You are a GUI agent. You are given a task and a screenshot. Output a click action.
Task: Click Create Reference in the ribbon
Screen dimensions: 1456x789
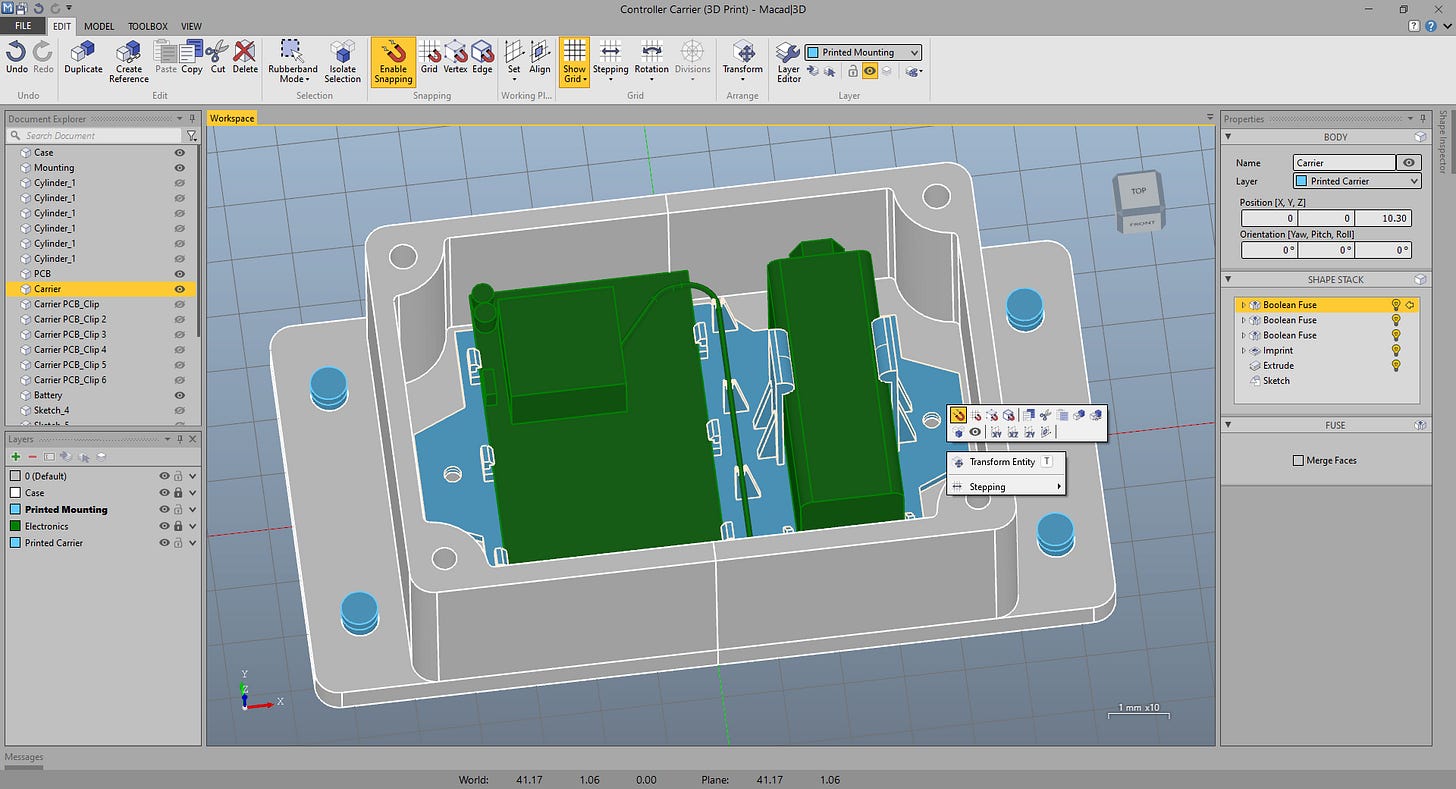128,52
